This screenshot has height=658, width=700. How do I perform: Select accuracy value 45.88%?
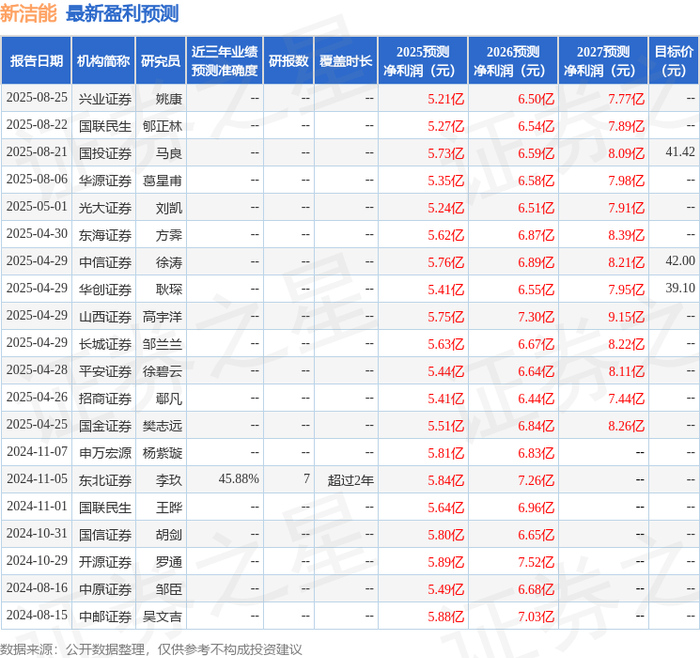[x=238, y=479]
